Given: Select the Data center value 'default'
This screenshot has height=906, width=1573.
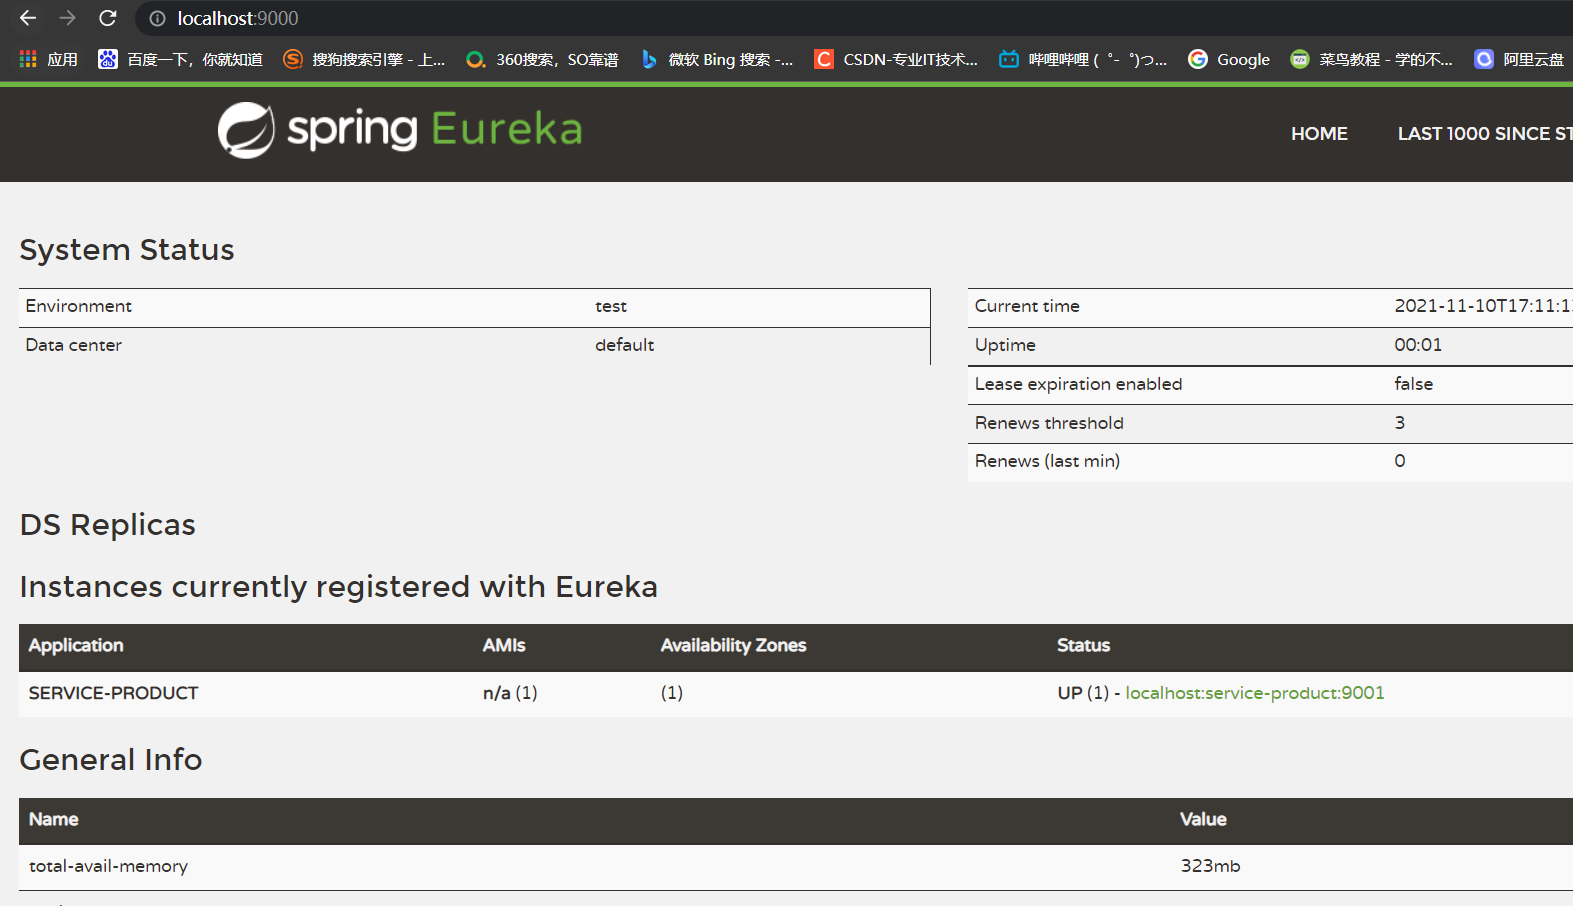Looking at the screenshot, I should click(624, 345).
